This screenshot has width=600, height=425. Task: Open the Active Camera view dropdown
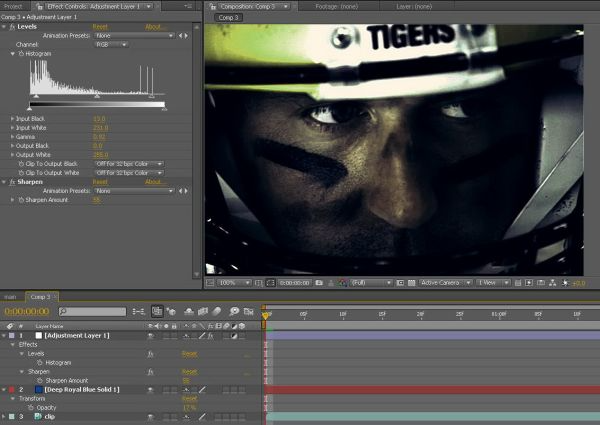coord(445,283)
